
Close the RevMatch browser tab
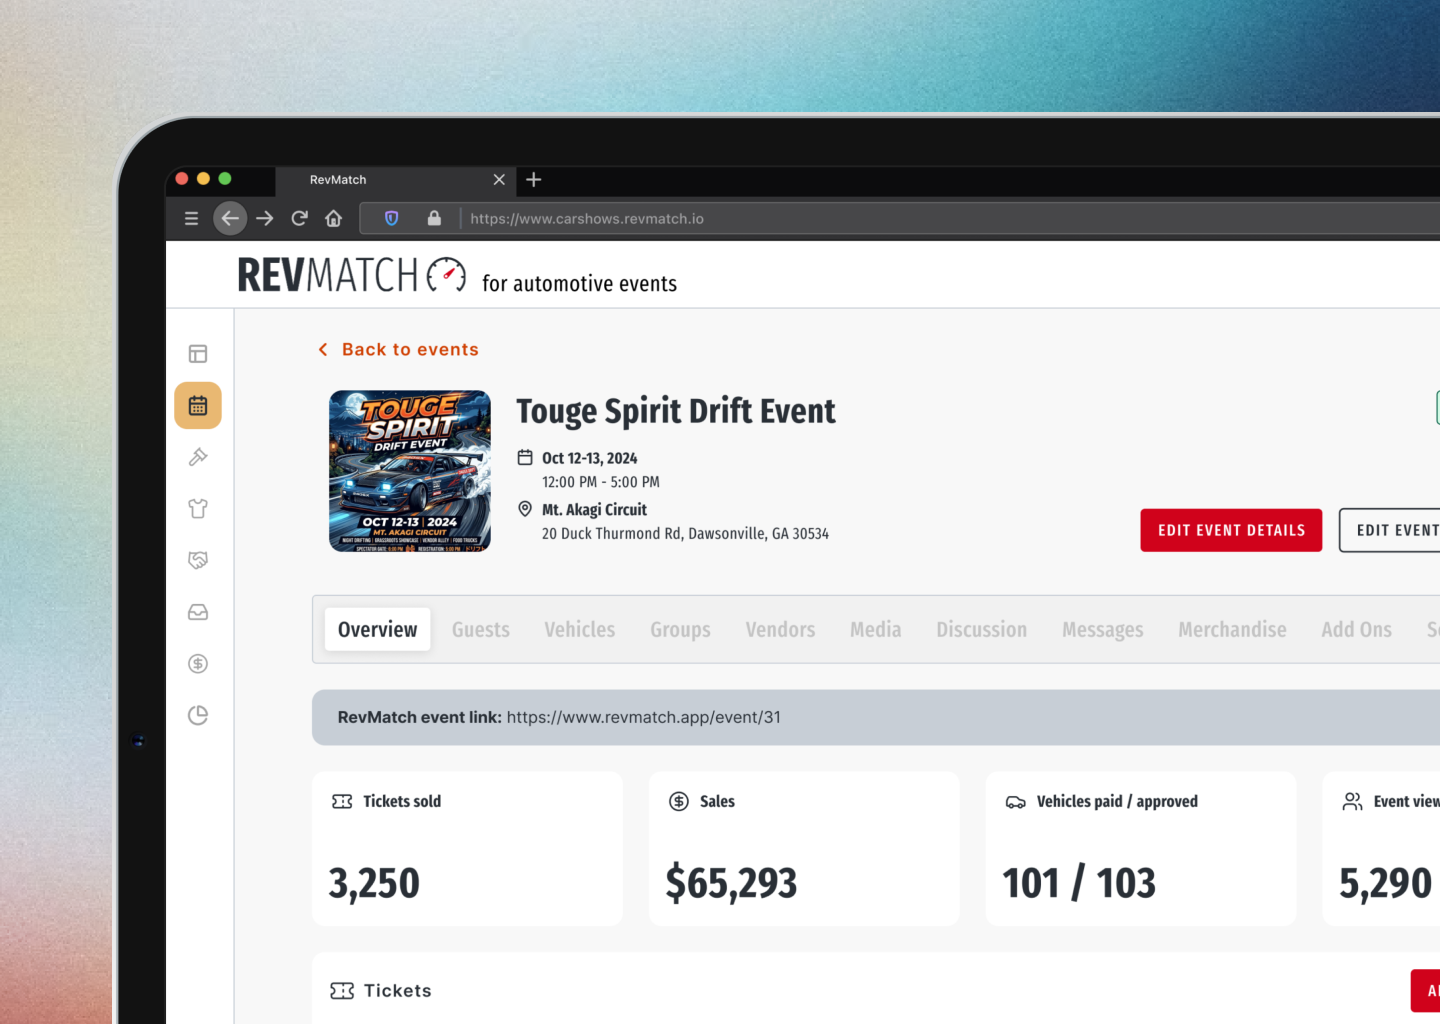(499, 180)
